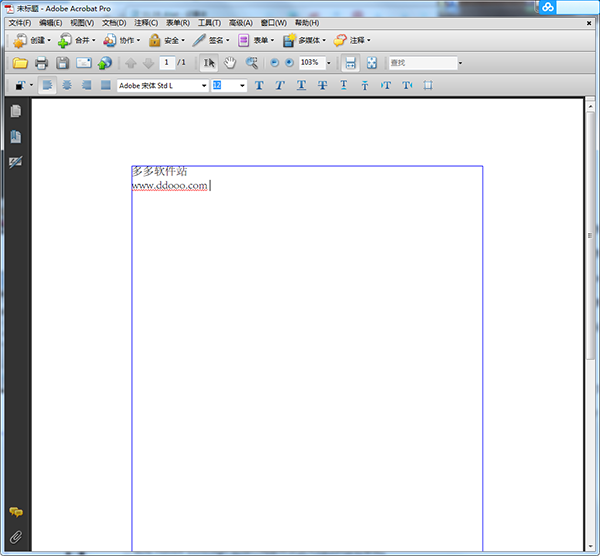Viewport: 600px width, 556px height.
Task: Click the Print icon in toolbar
Action: pyautogui.click(x=41, y=63)
